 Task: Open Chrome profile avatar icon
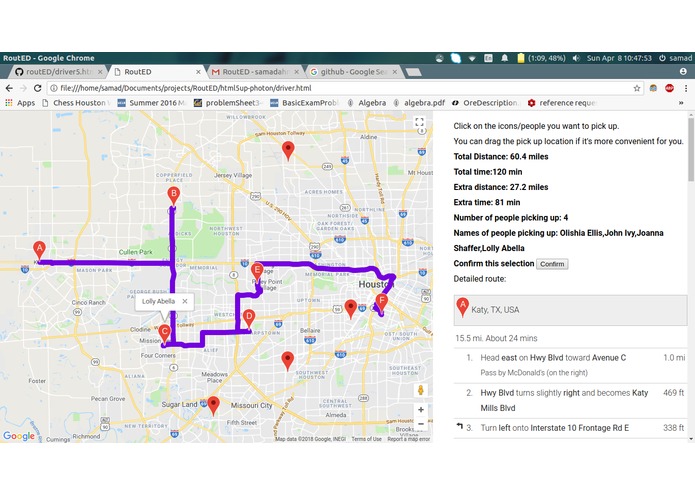pos(683,71)
